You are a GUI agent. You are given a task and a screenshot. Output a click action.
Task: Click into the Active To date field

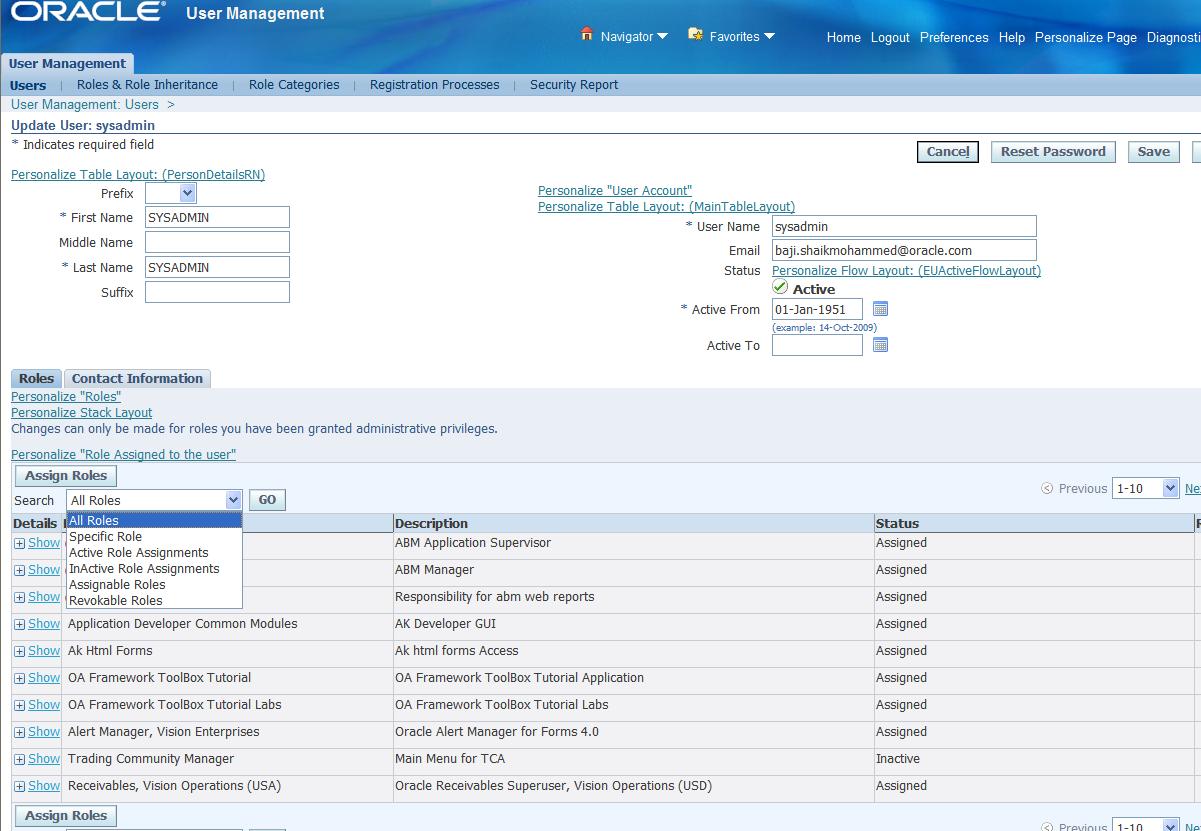[x=817, y=345]
